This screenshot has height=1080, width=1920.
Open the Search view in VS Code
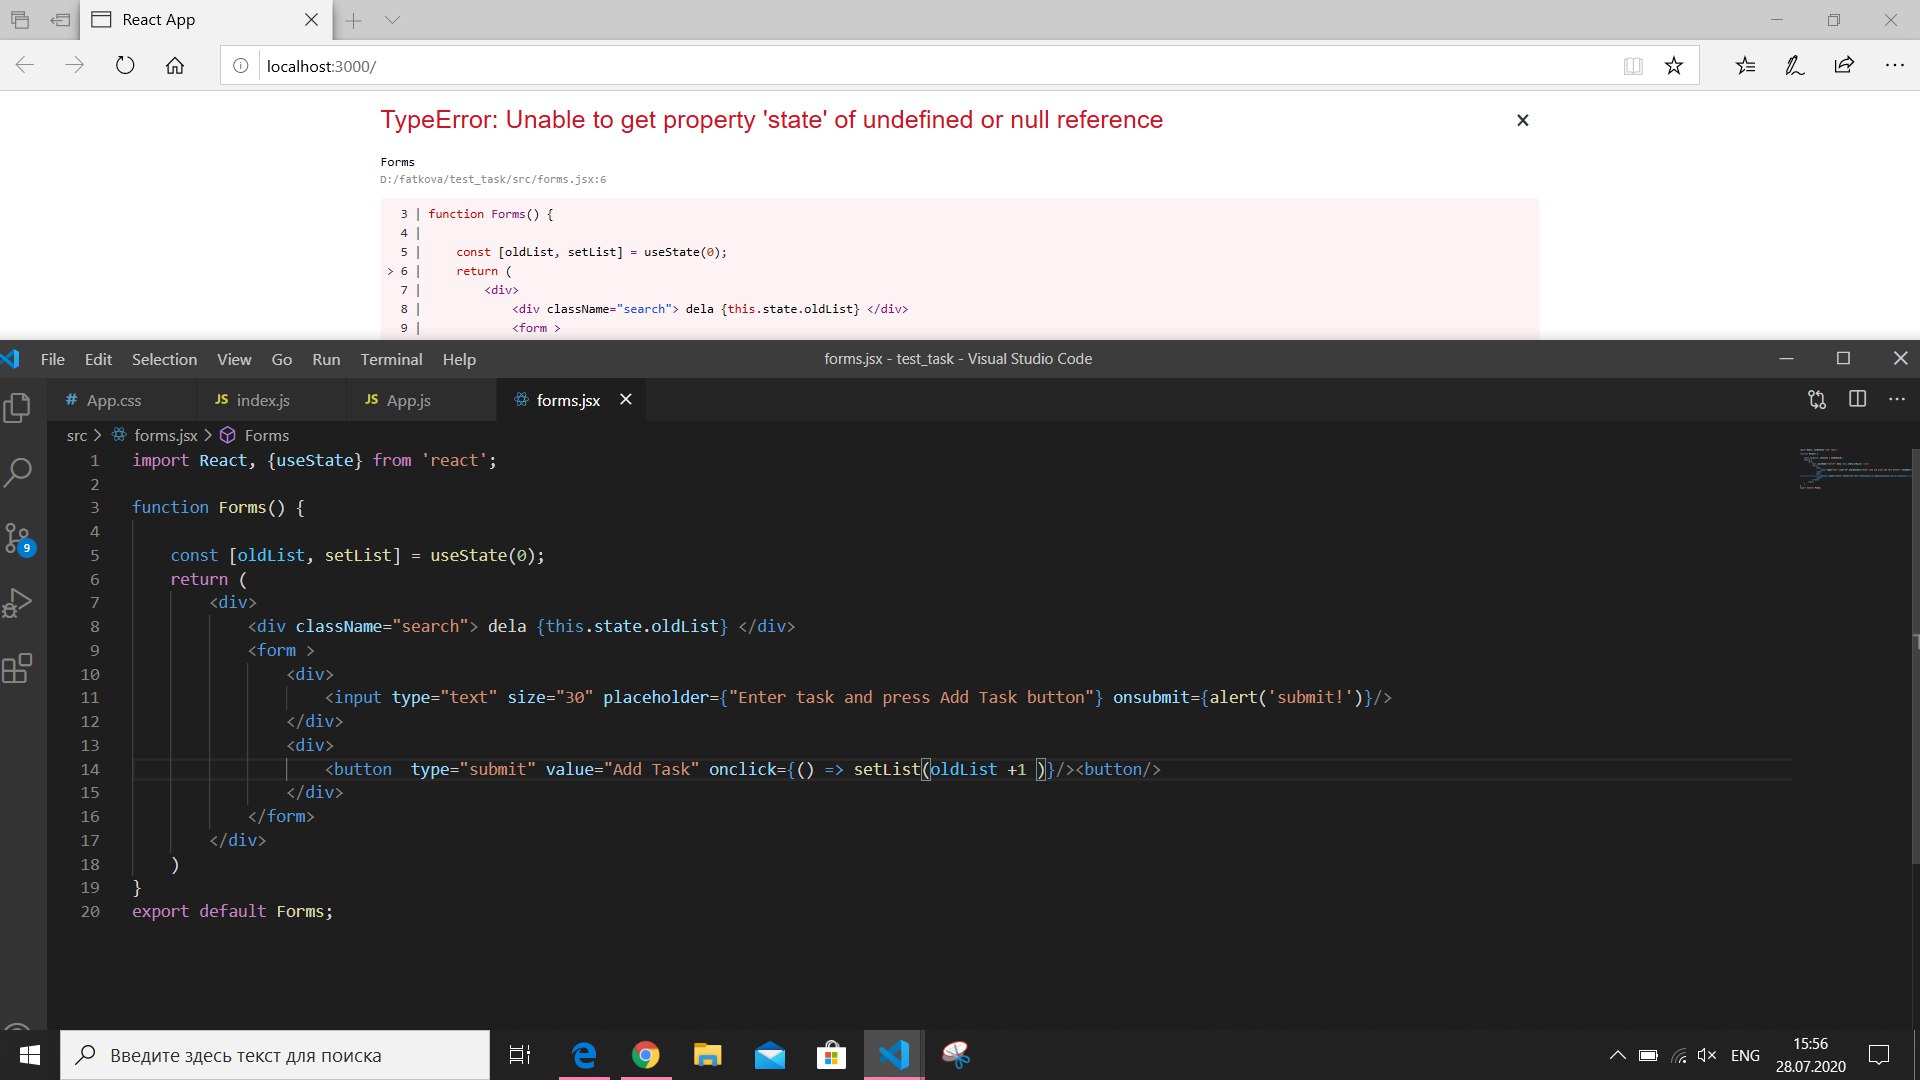(18, 472)
